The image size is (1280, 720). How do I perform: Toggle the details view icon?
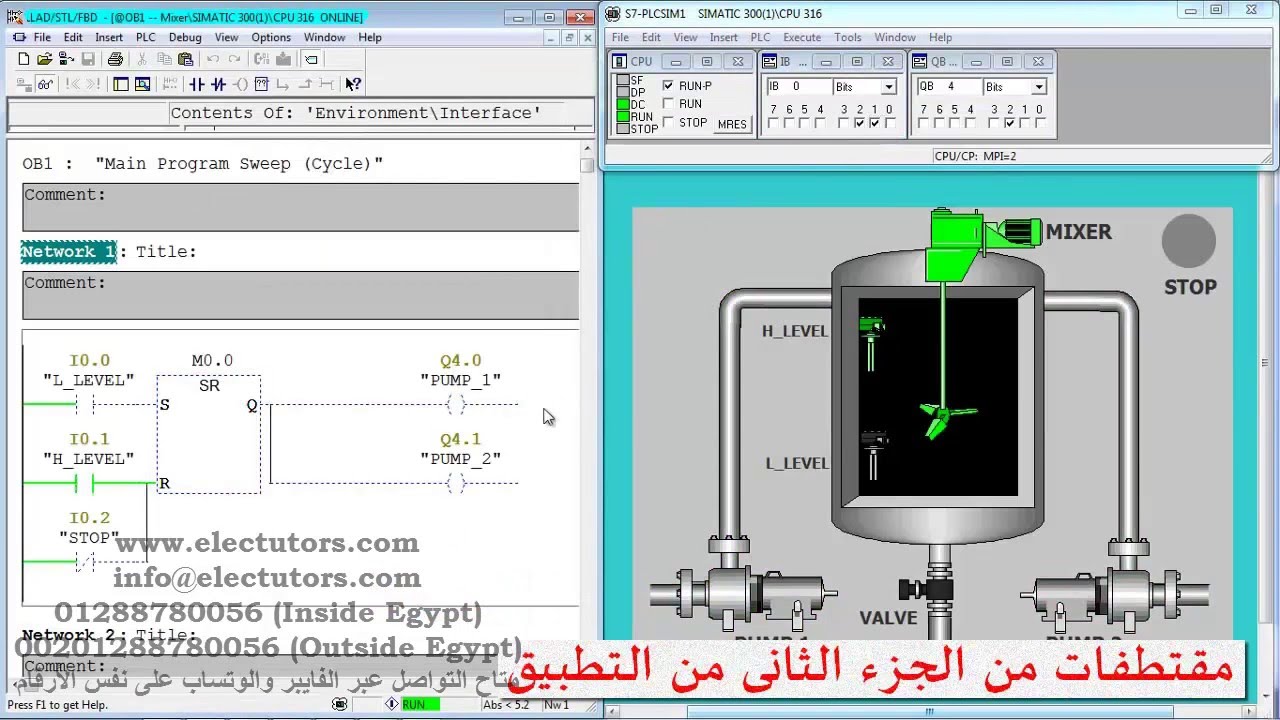point(143,85)
